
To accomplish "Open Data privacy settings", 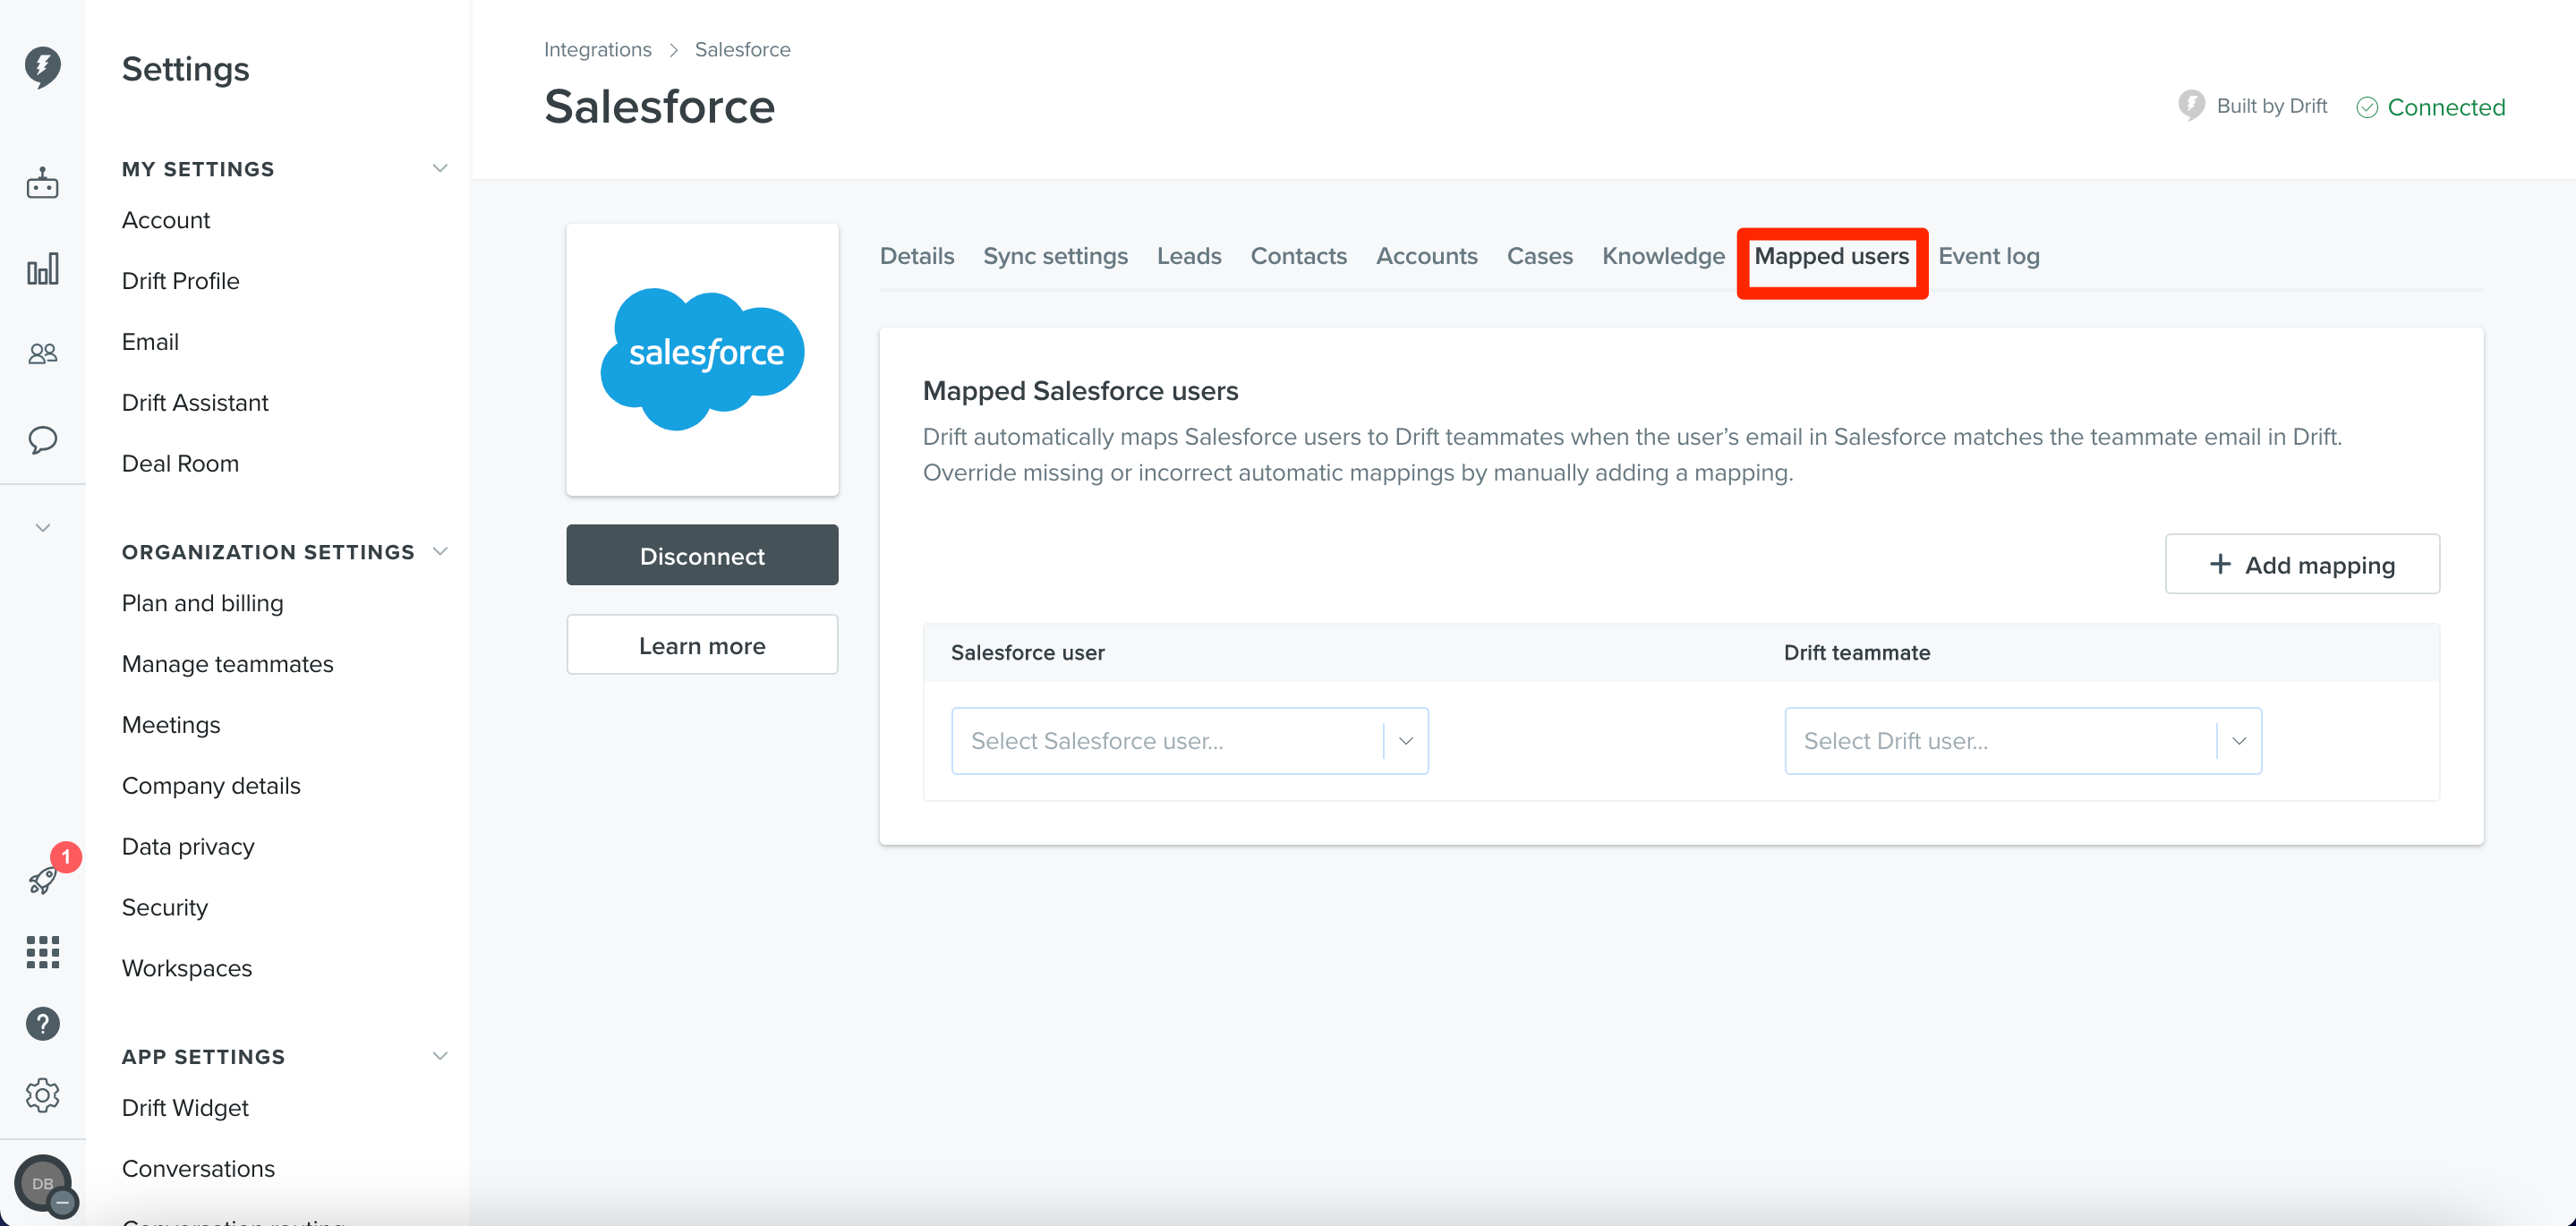I will [188, 847].
